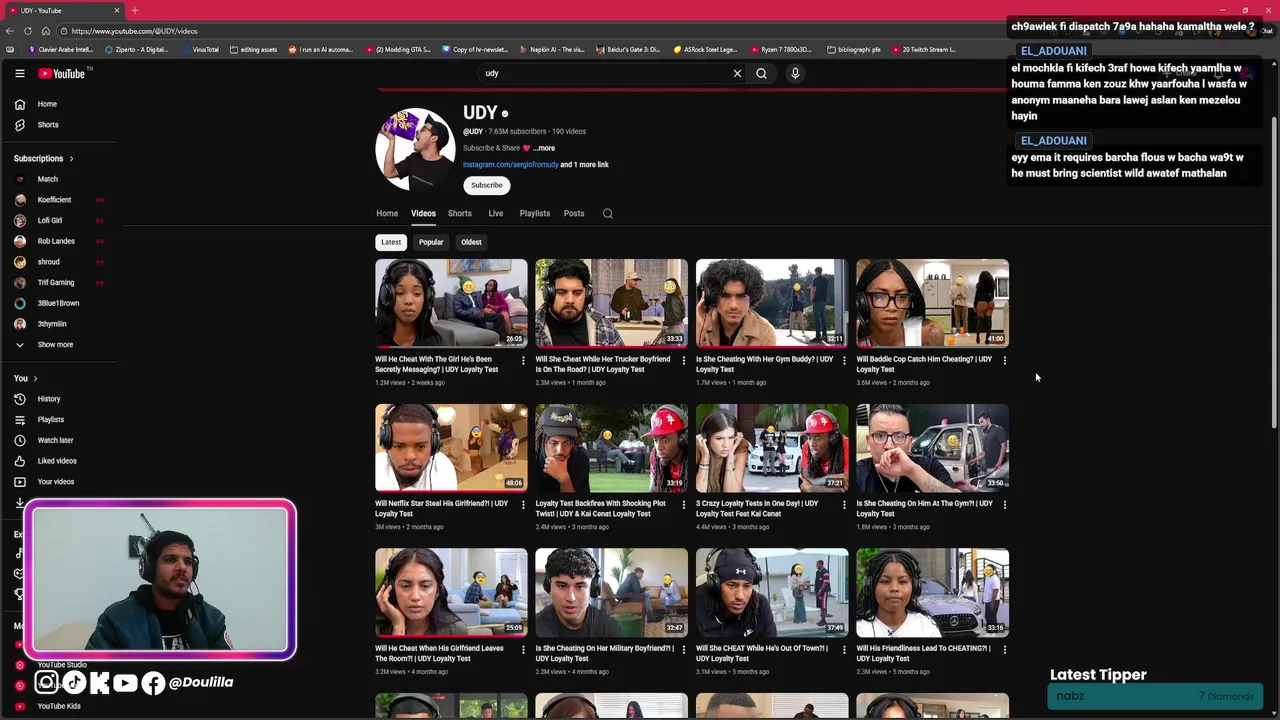Select the Popular sort chip
The height and width of the screenshot is (720, 1280).
(431, 242)
